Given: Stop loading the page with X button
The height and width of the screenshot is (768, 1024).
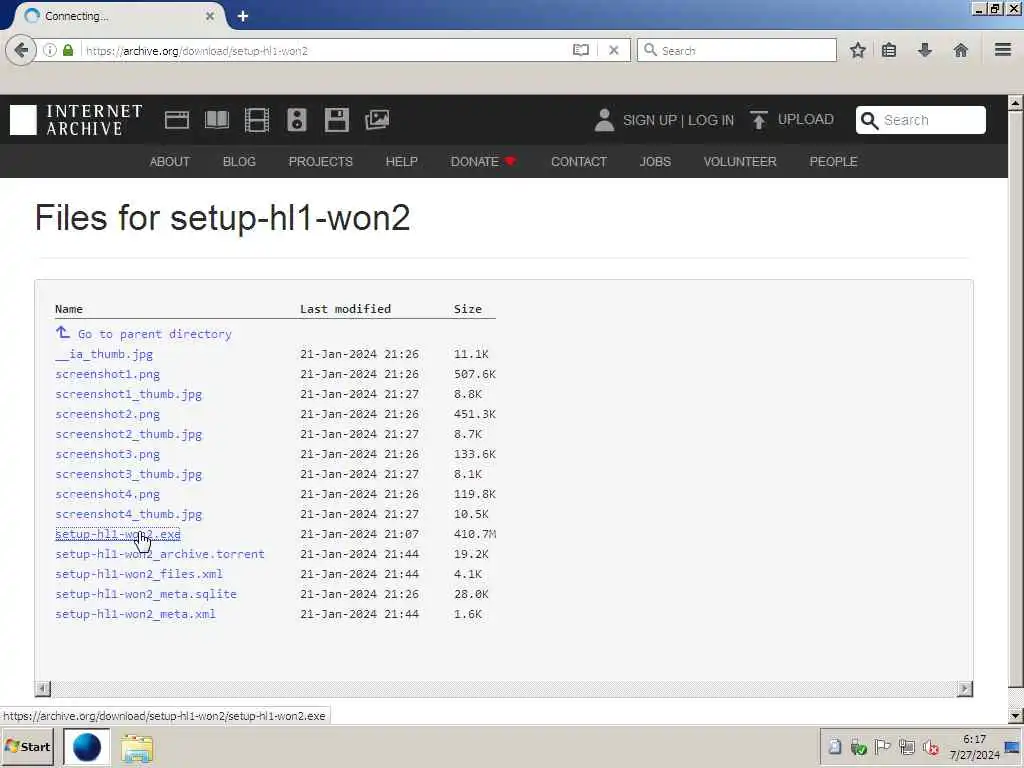Looking at the screenshot, I should [x=613, y=50].
